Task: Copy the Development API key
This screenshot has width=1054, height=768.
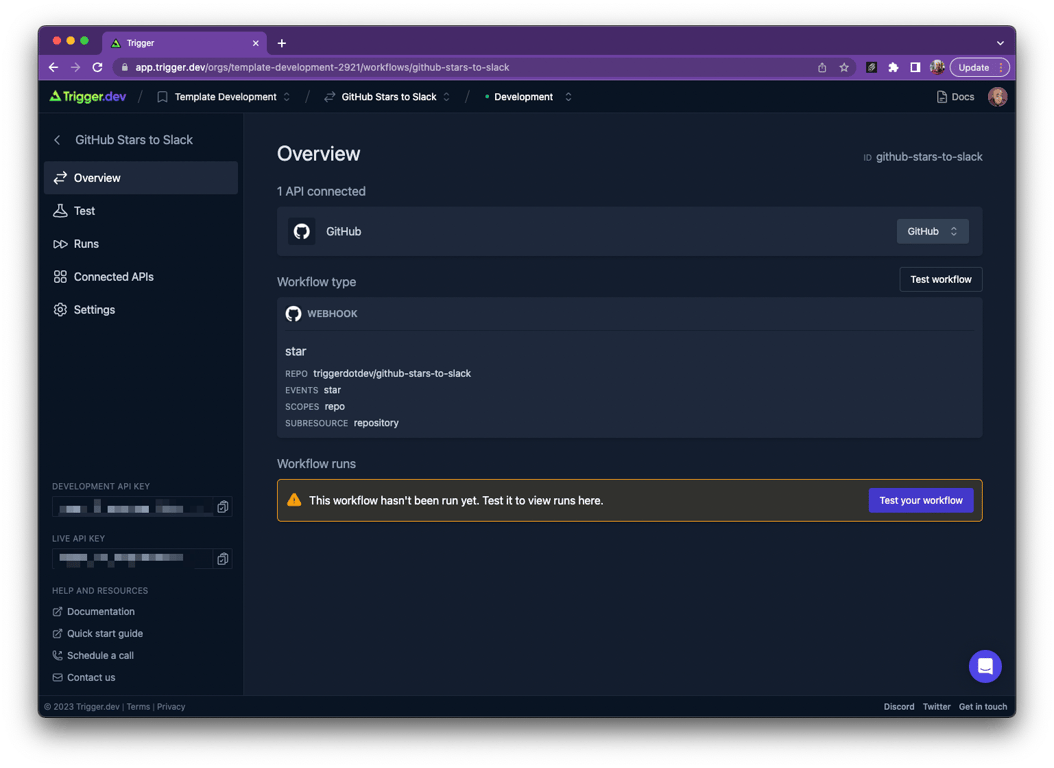Action: (x=222, y=507)
